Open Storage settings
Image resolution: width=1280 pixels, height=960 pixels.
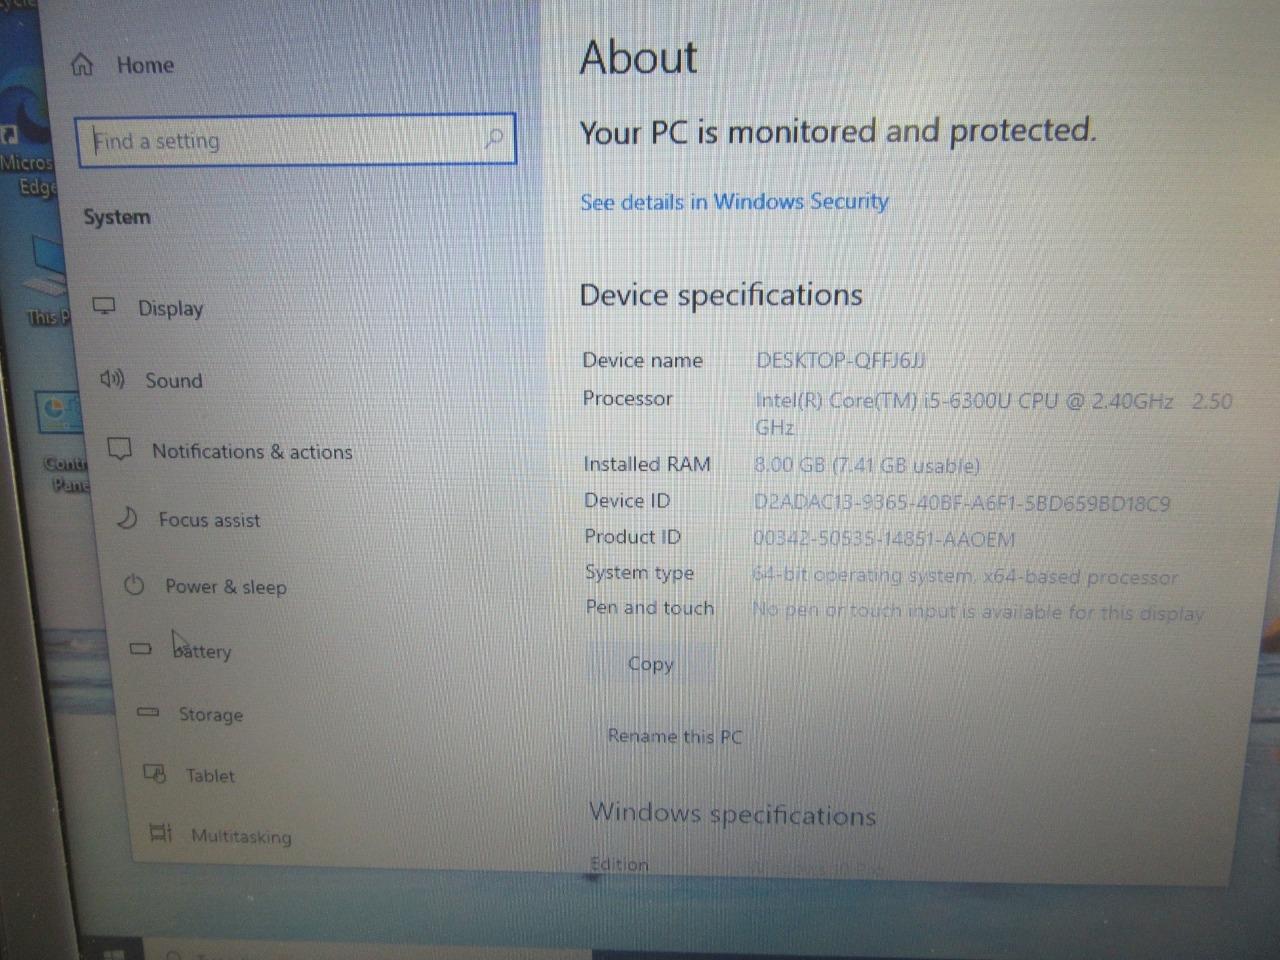pos(211,714)
